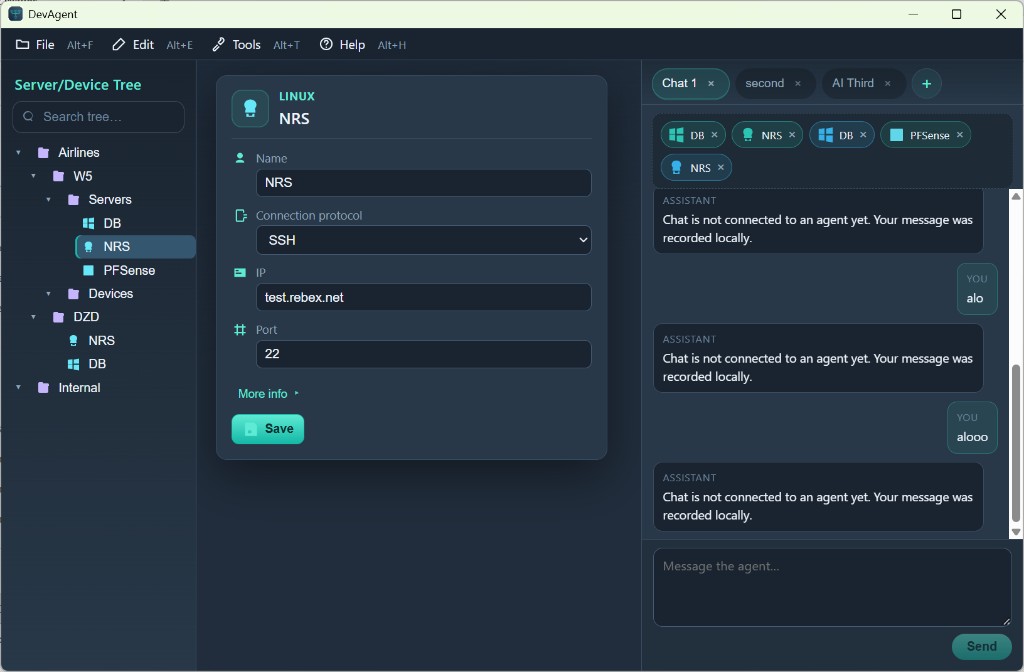1024x672 pixels.
Task: Click the large Linux penguin header icon
Action: point(250,108)
